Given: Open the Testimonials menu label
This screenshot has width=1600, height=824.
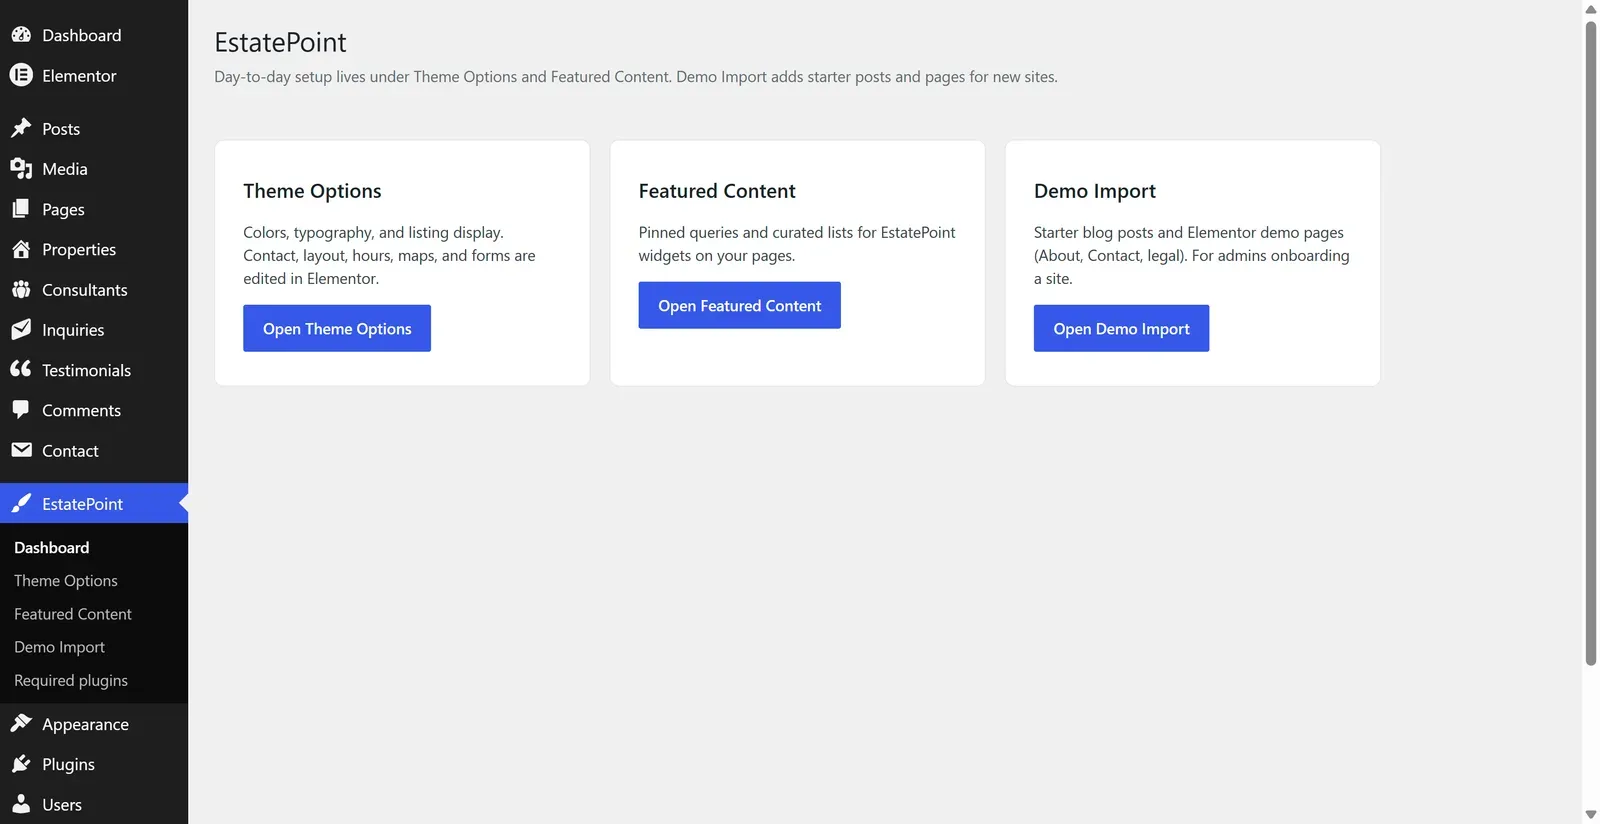Looking at the screenshot, I should [86, 370].
